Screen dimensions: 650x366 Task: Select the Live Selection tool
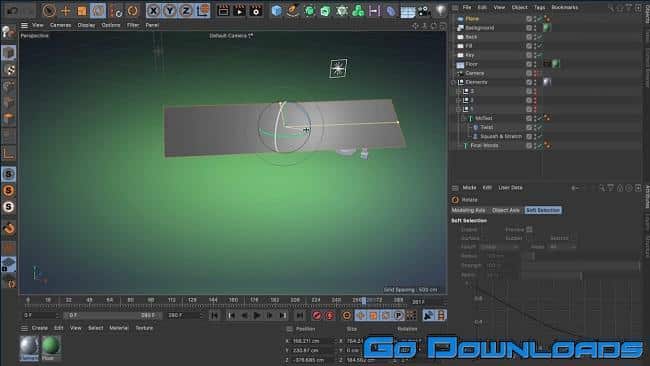pyautogui.click(x=49, y=10)
